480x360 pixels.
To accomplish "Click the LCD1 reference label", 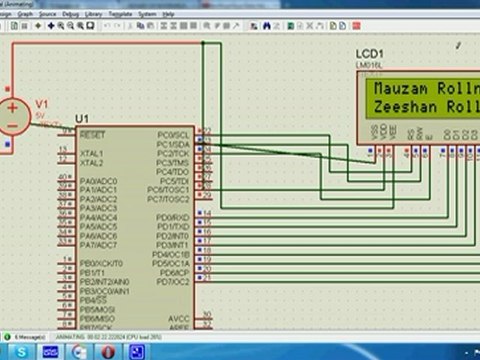I will tap(369, 54).
